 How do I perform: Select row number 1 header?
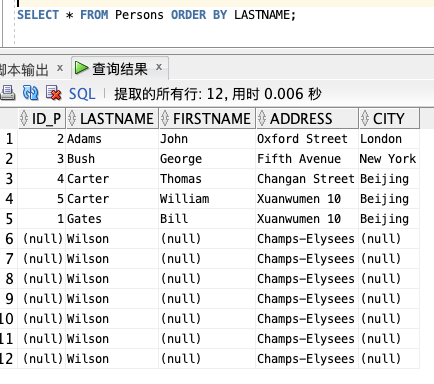[x=9, y=139]
